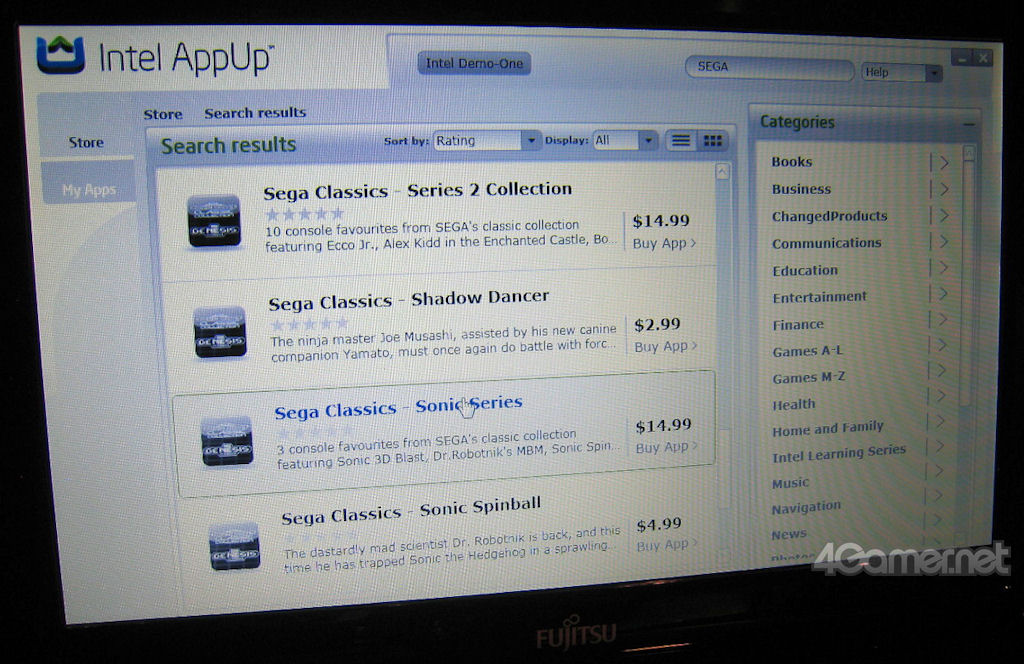Expand the Games M-Z category arrow
This screenshot has height=664, width=1024.
[x=940, y=371]
